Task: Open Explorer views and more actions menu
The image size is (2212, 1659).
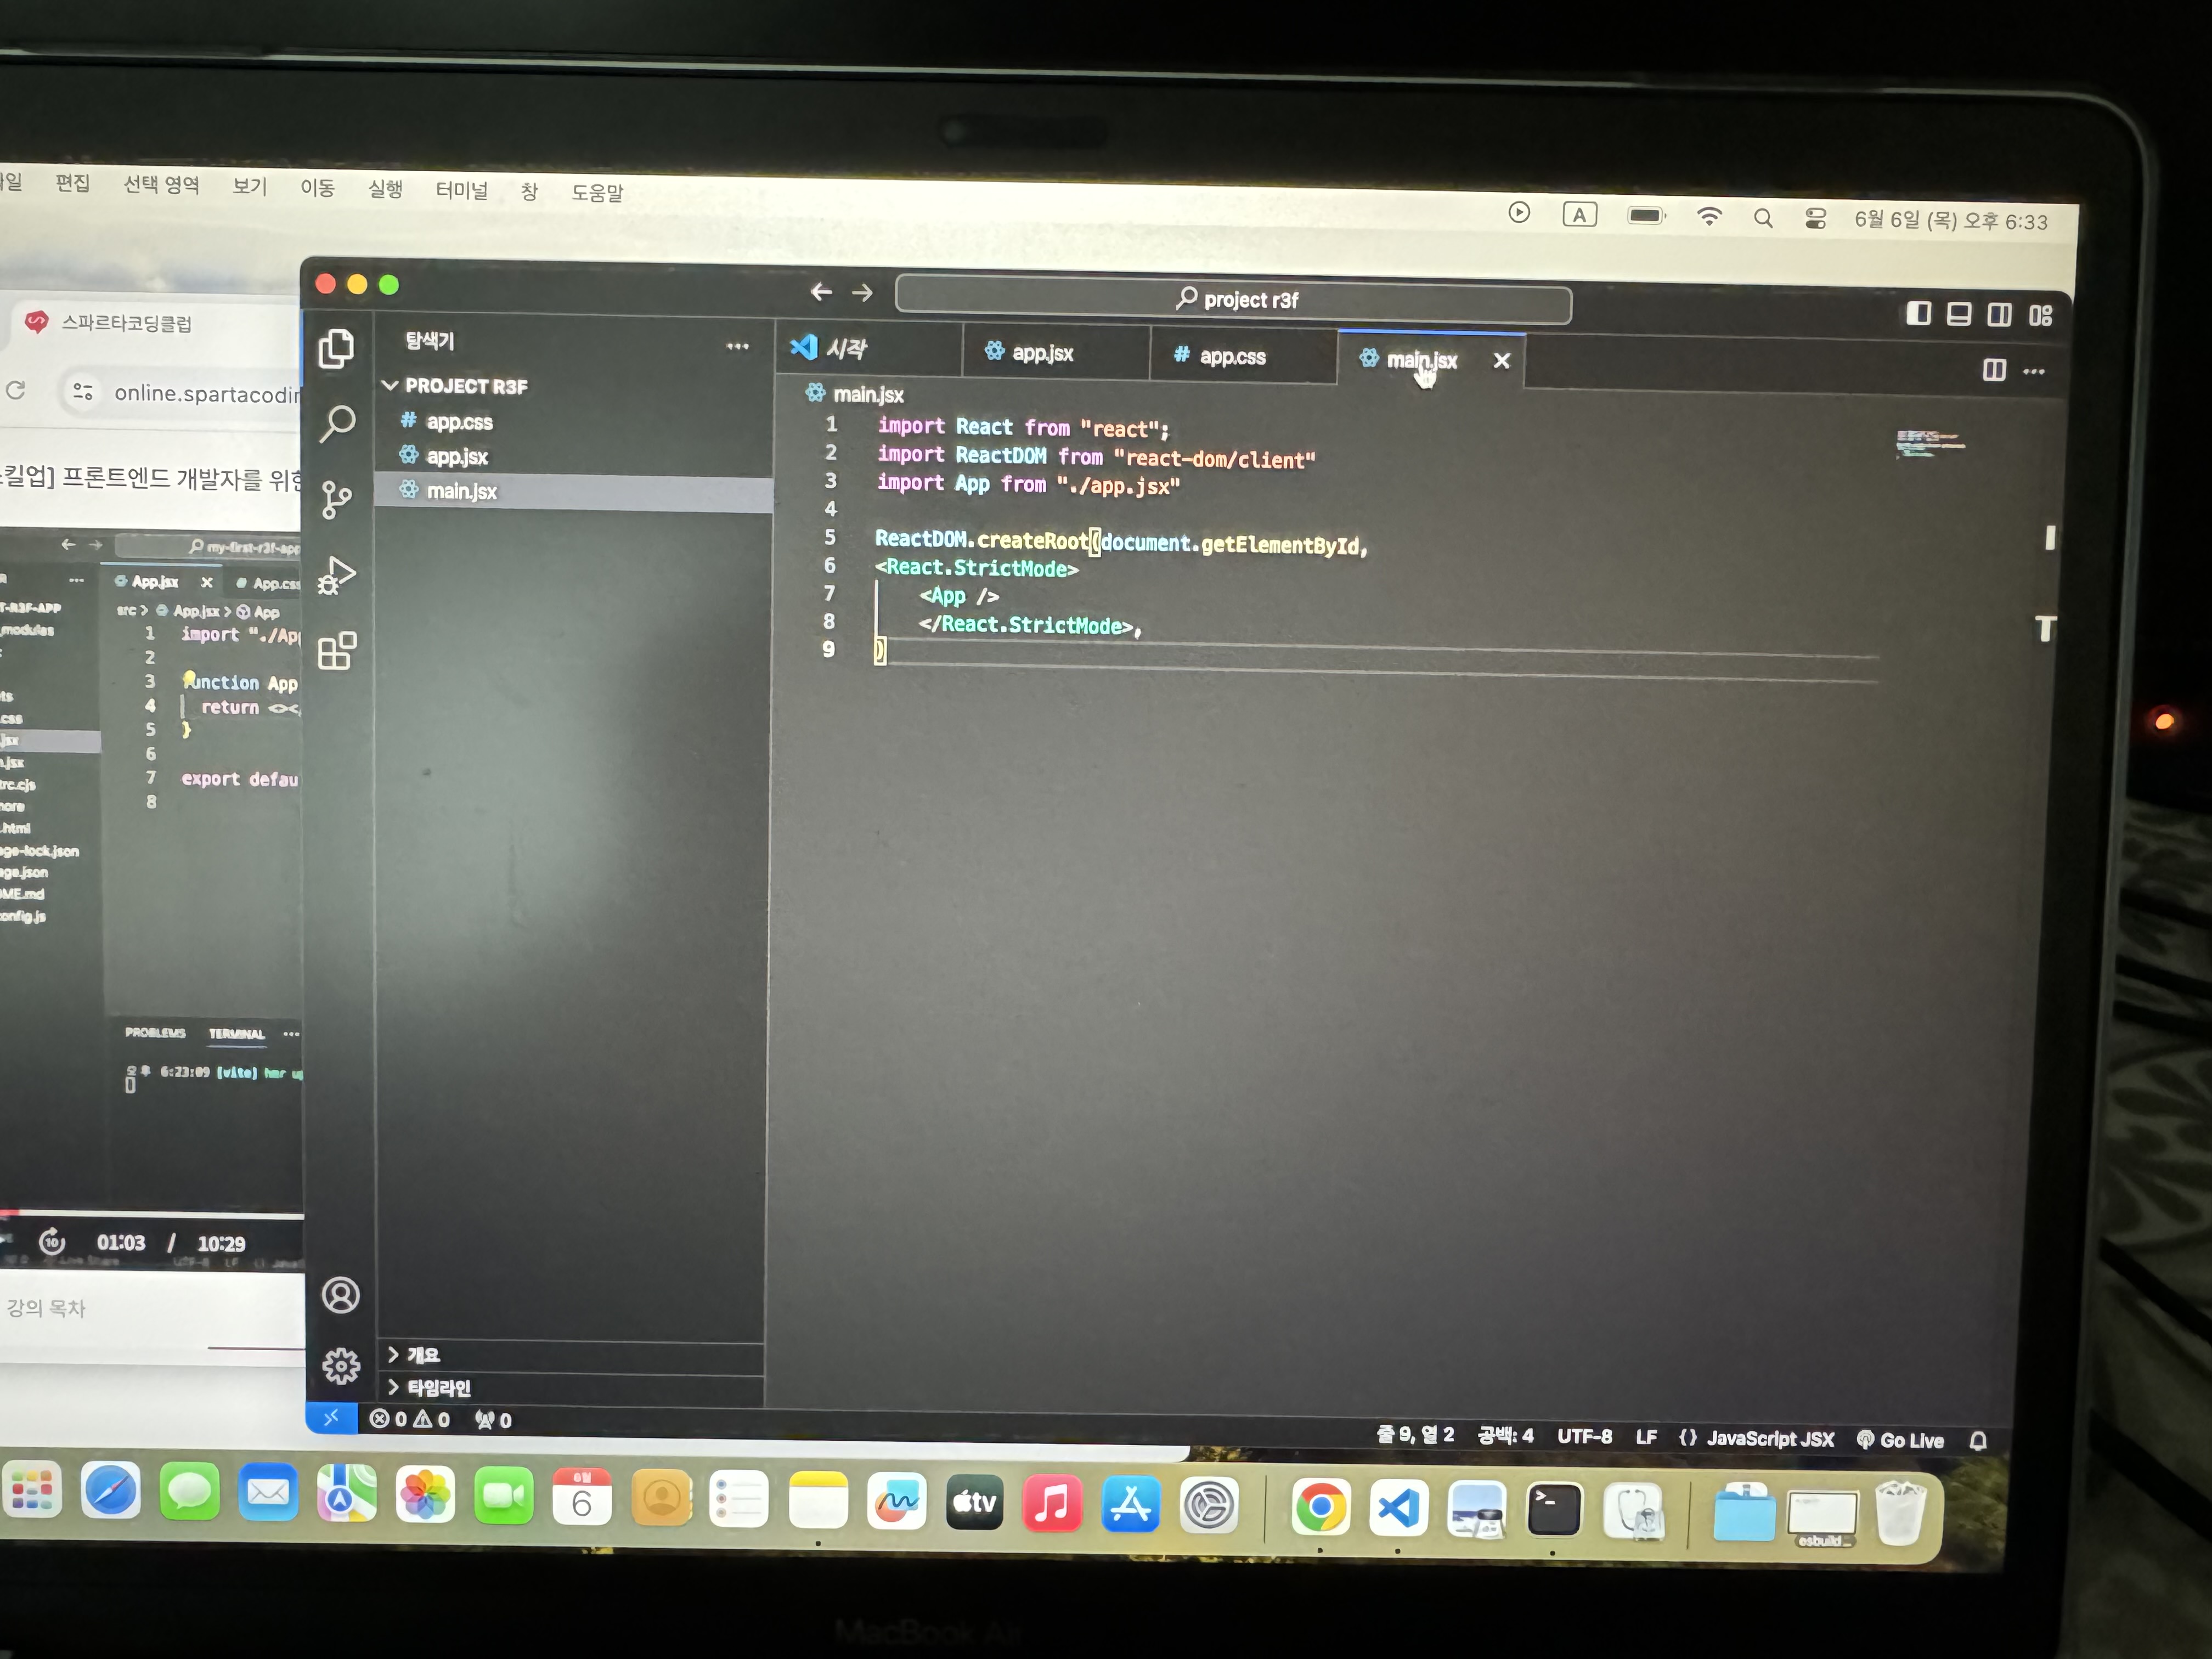Action: 738,346
